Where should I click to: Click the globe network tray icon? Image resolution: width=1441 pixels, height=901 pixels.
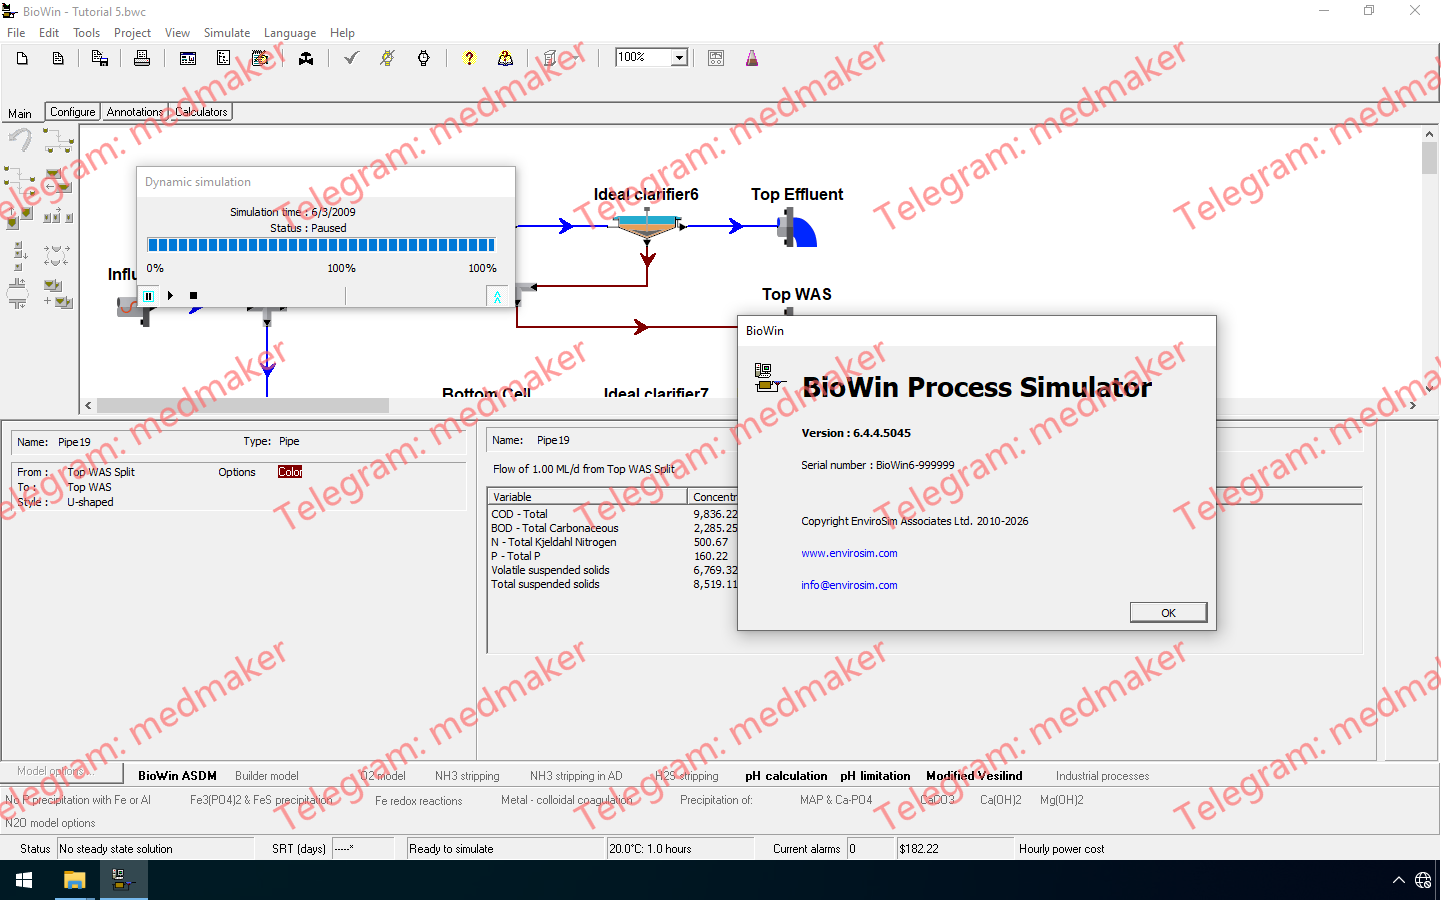[x=1423, y=881]
